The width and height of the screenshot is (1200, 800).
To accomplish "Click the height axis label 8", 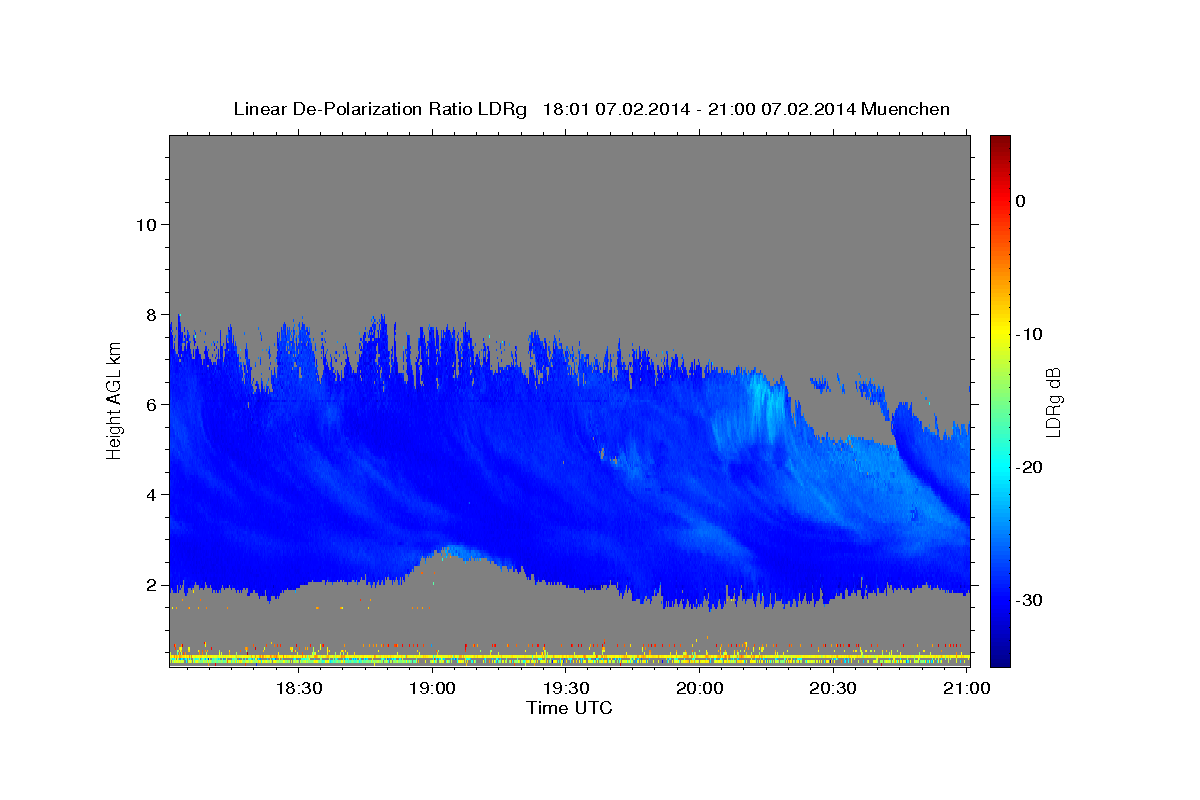I will (151, 314).
